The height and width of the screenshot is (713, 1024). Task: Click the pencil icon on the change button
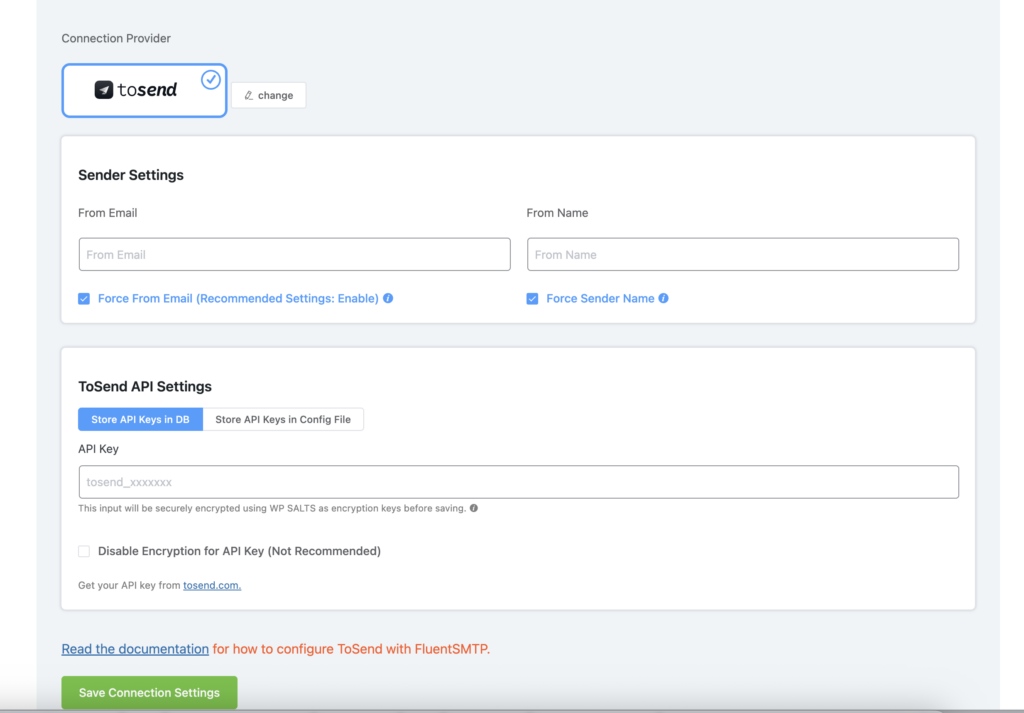[248, 95]
